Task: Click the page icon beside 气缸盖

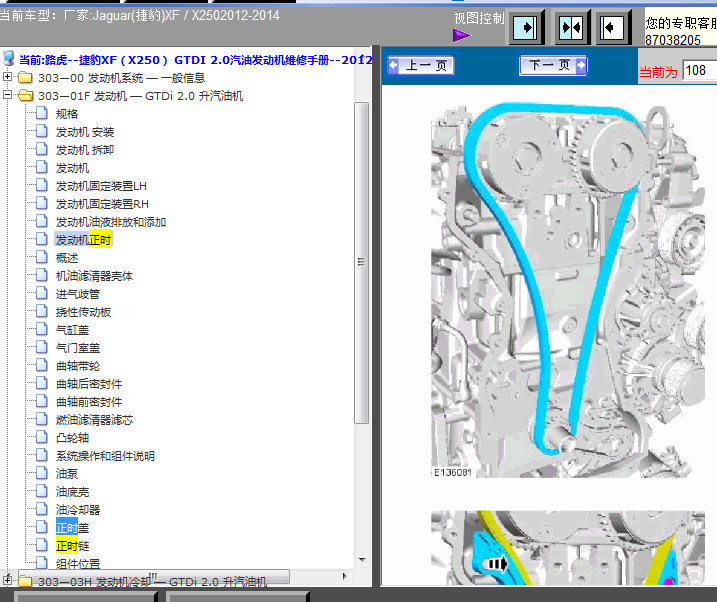Action: point(42,329)
